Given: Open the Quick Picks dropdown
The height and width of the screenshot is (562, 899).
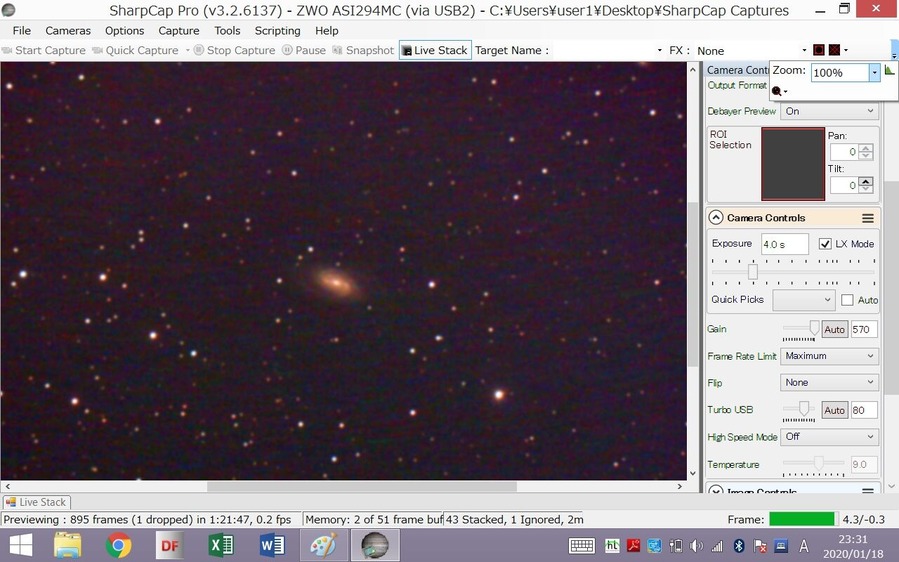Looking at the screenshot, I should [x=803, y=300].
